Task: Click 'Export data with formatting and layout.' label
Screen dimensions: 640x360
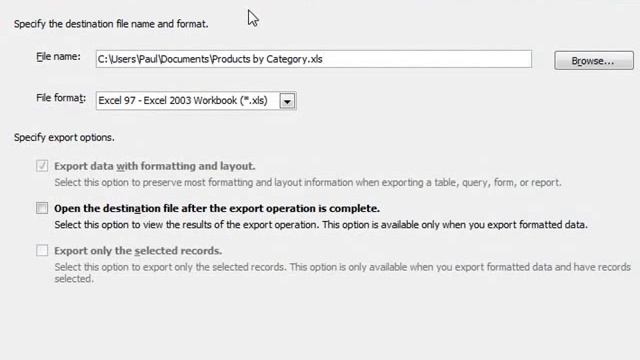Action: (x=155, y=166)
